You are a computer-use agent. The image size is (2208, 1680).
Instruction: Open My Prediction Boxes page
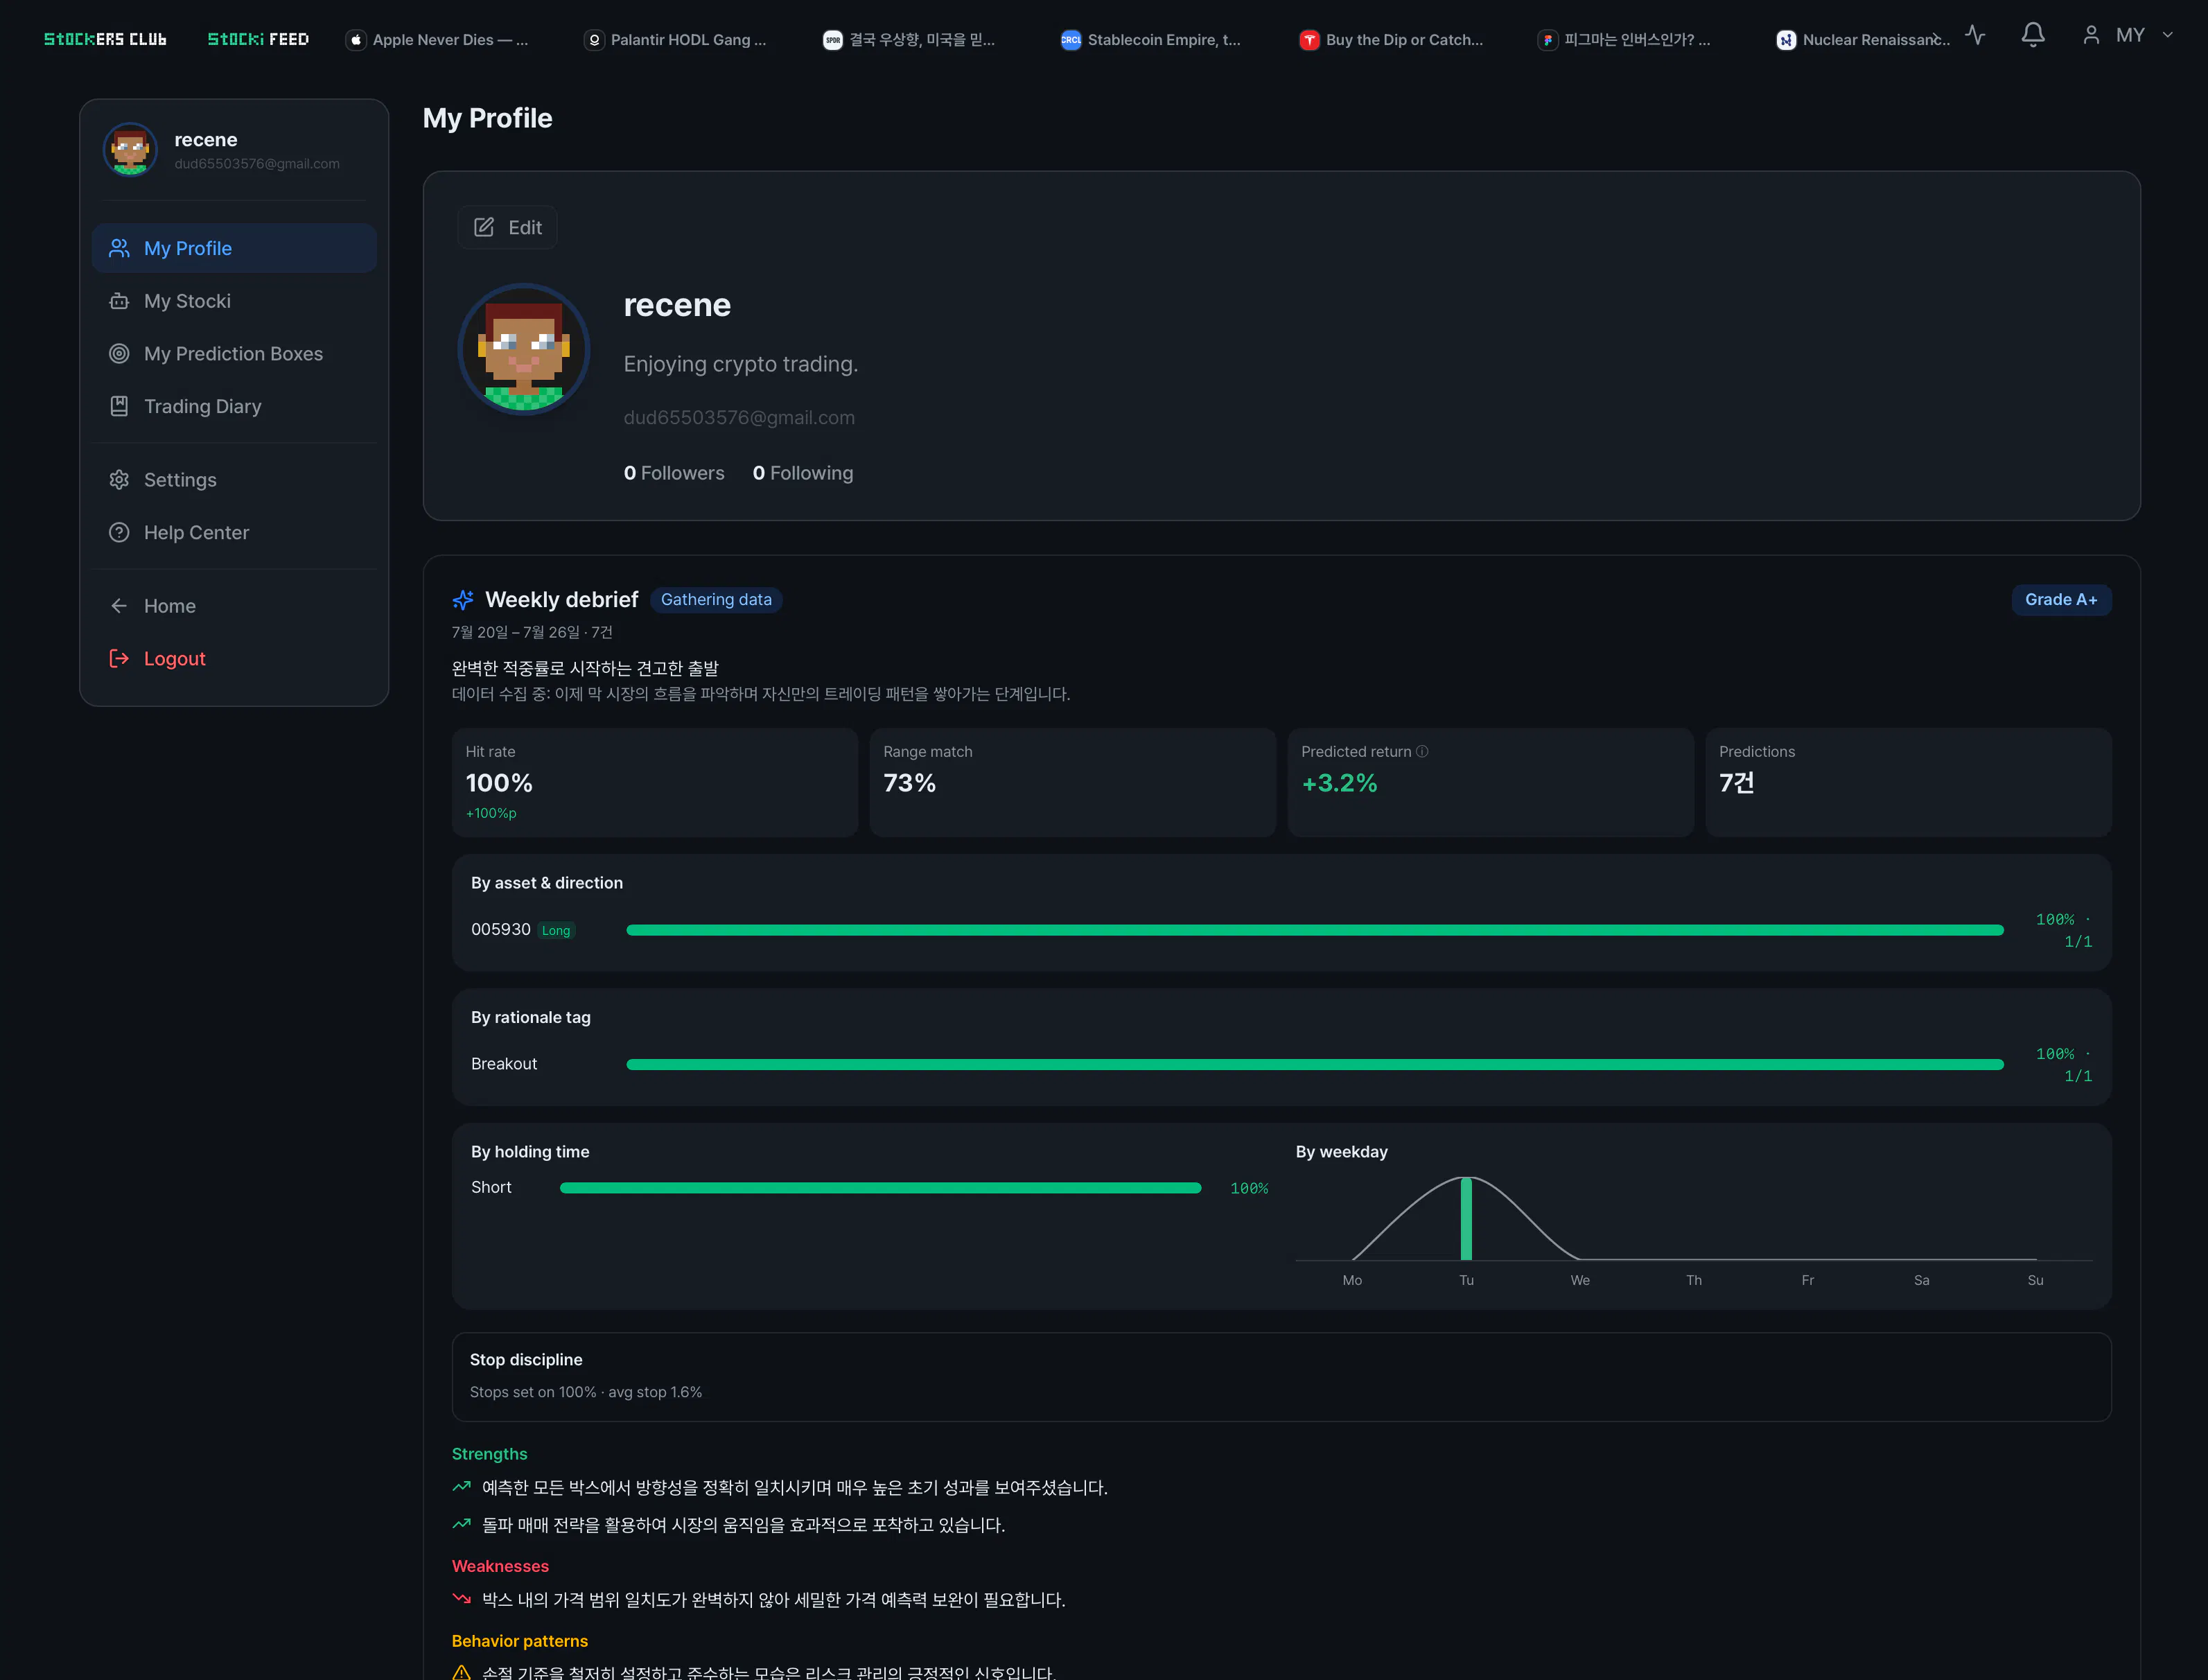pyautogui.click(x=234, y=354)
